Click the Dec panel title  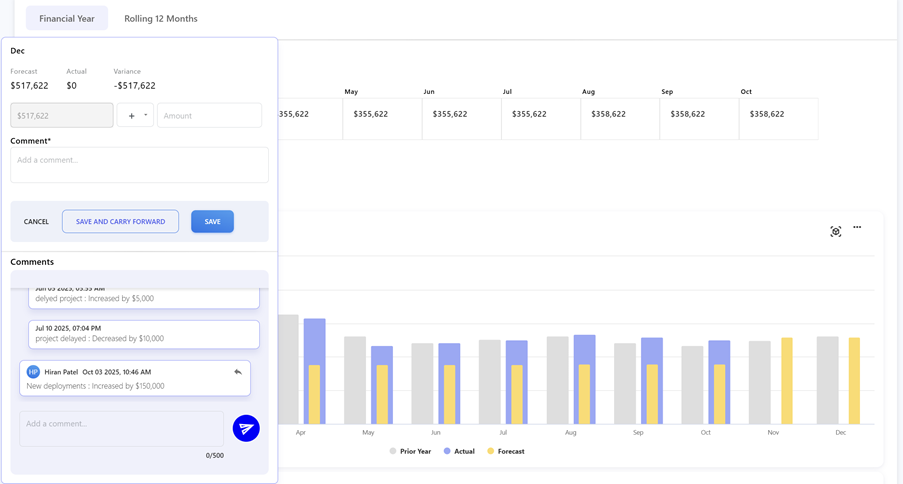17,51
